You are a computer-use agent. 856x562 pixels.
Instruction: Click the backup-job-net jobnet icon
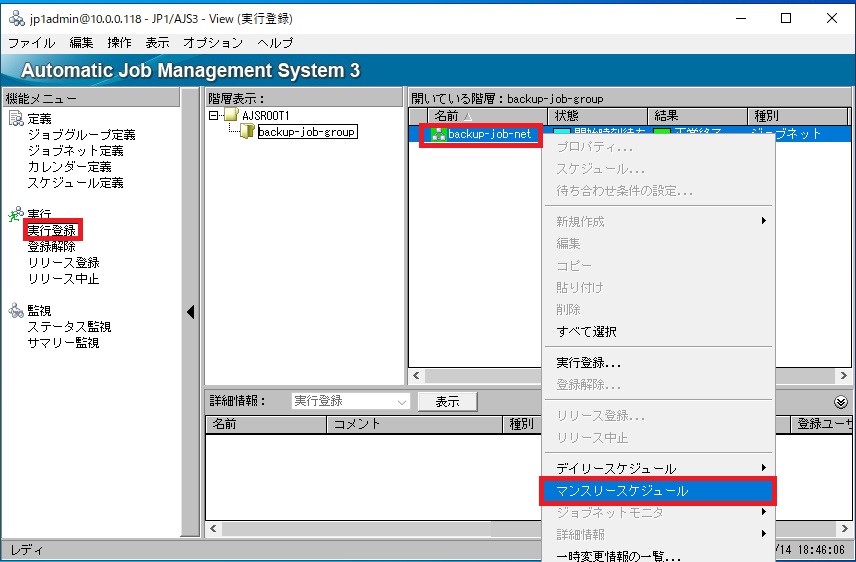tap(438, 134)
